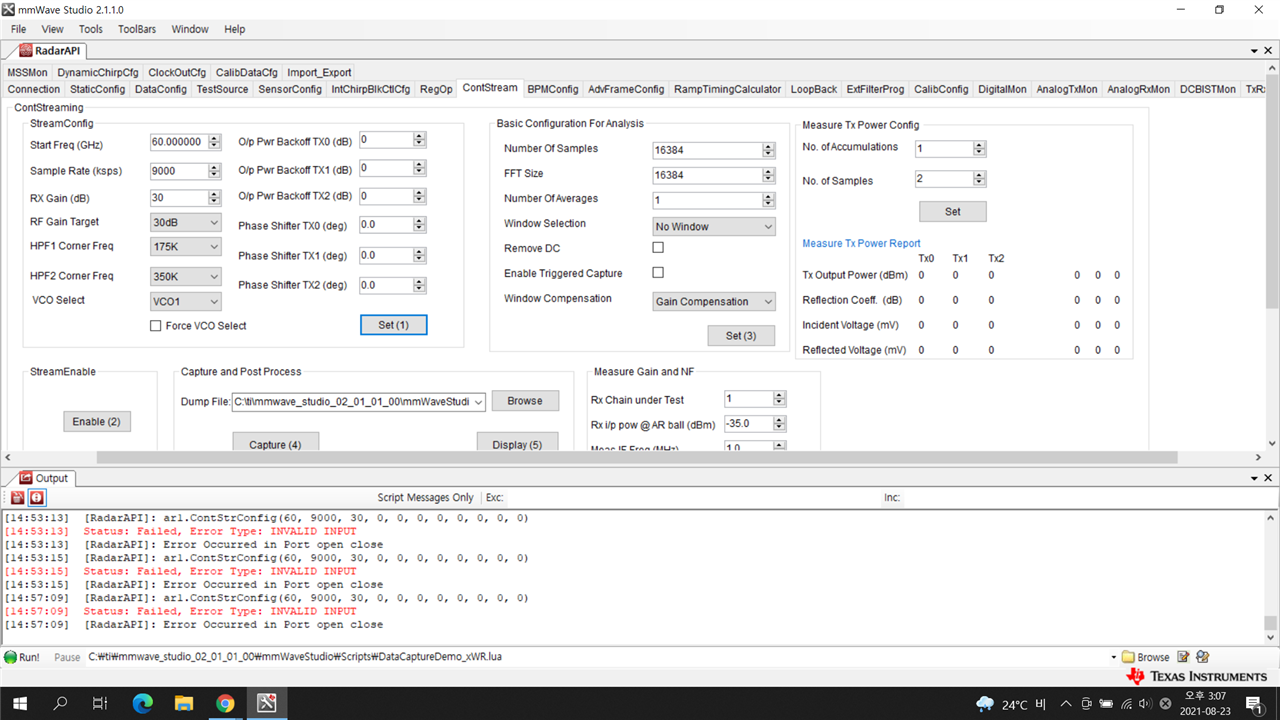Click the Enable (2) stream button
Image resolution: width=1280 pixels, height=720 pixels.
(96, 422)
